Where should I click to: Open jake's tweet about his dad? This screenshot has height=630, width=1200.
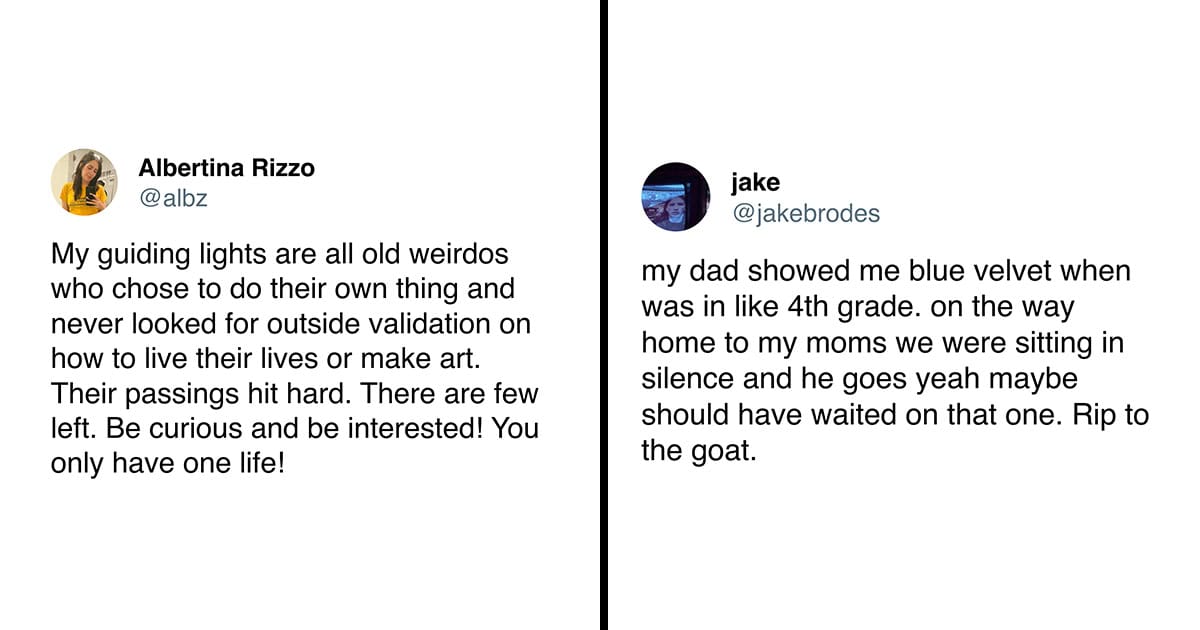(895, 361)
